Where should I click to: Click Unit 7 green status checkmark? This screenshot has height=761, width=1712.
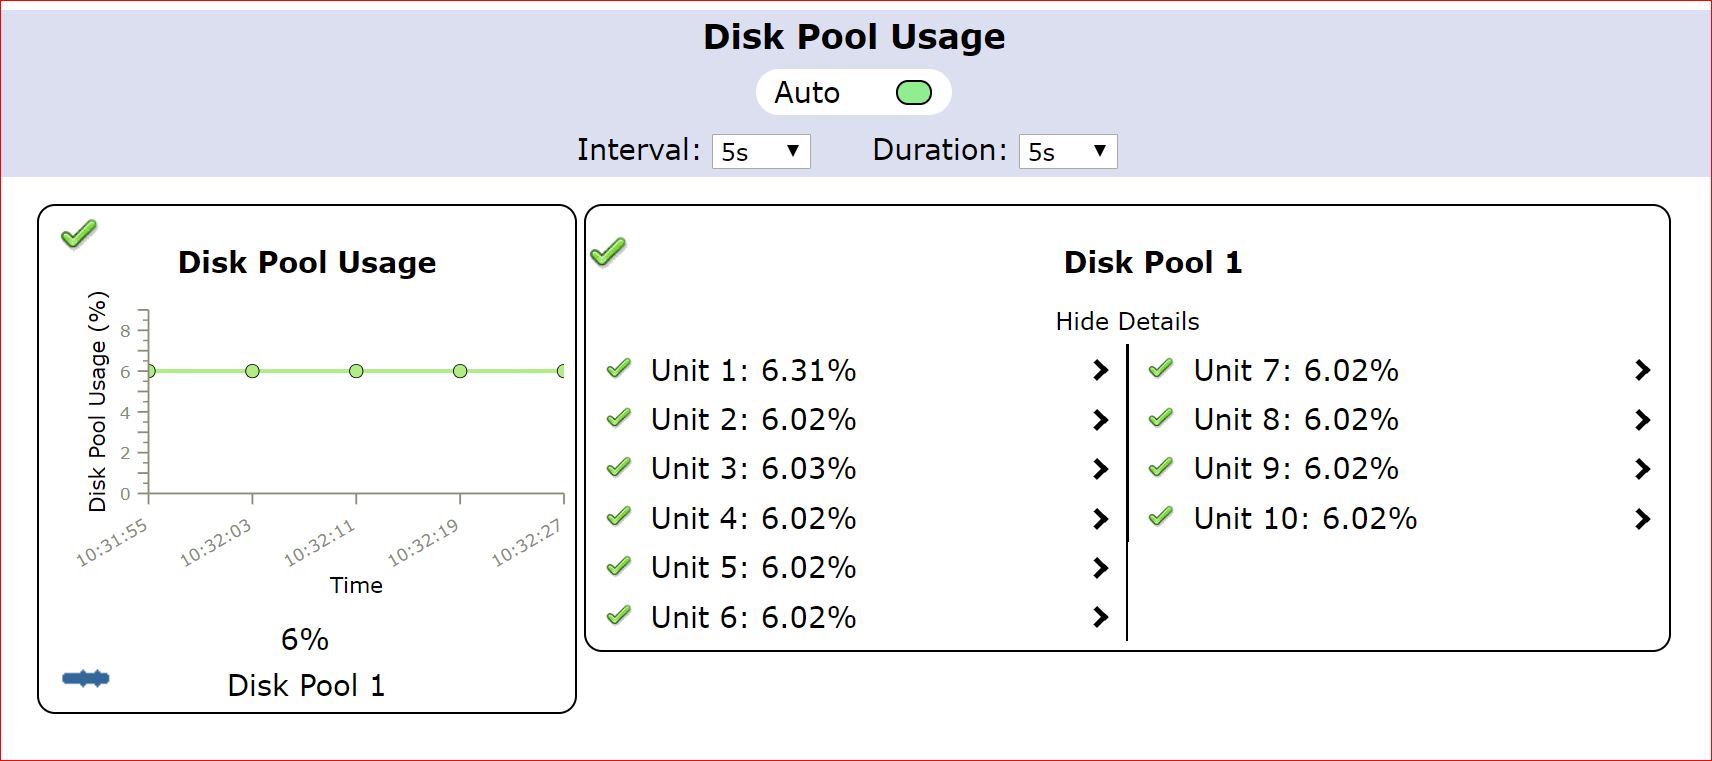coord(1160,369)
